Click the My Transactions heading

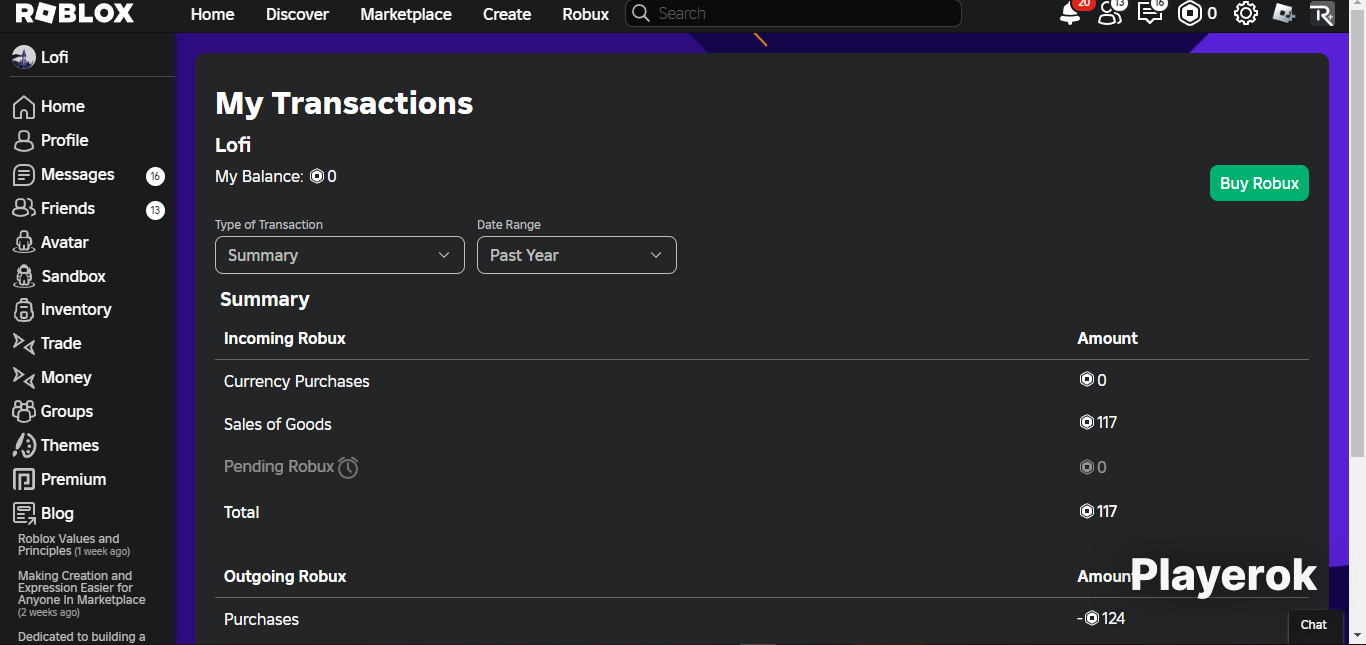(x=344, y=103)
